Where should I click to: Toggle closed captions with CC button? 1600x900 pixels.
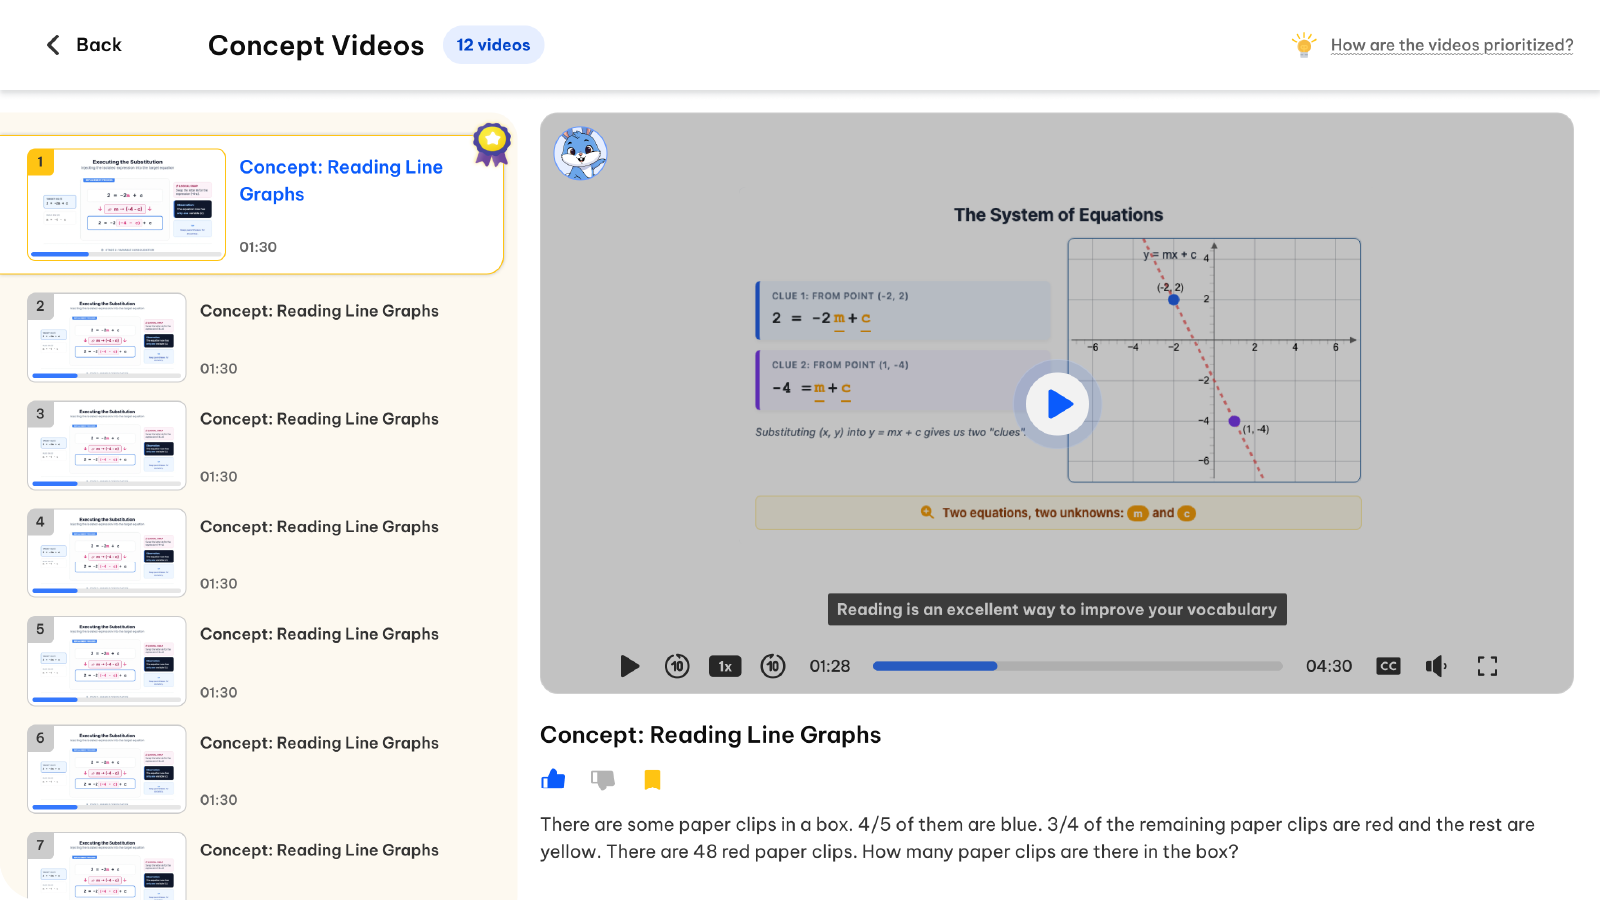[1388, 666]
